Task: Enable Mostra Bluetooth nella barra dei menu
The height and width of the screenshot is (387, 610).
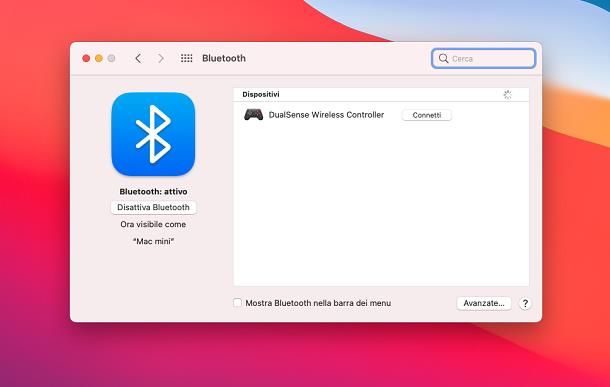Action: (x=237, y=303)
